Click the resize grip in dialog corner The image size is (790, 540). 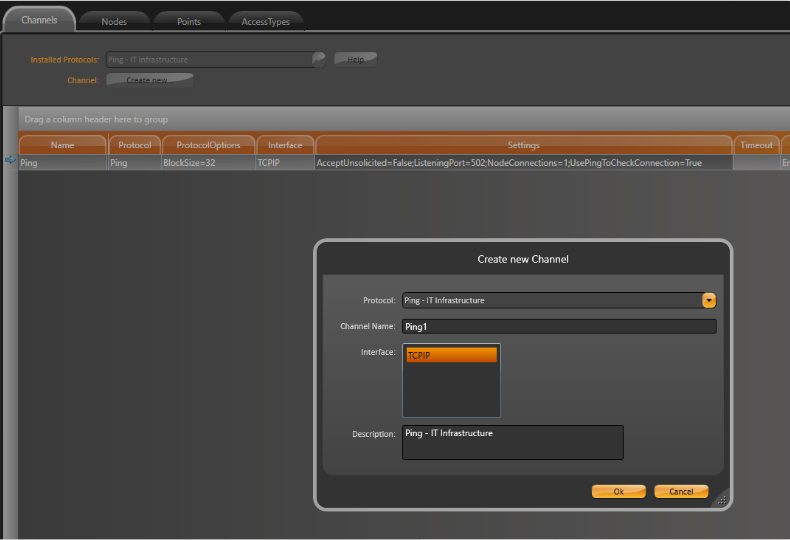[x=721, y=499]
